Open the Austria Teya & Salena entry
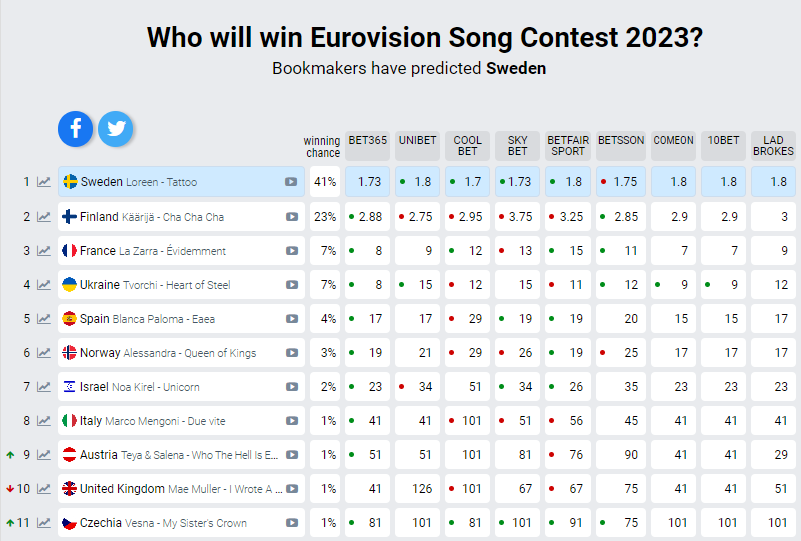 click(x=181, y=455)
